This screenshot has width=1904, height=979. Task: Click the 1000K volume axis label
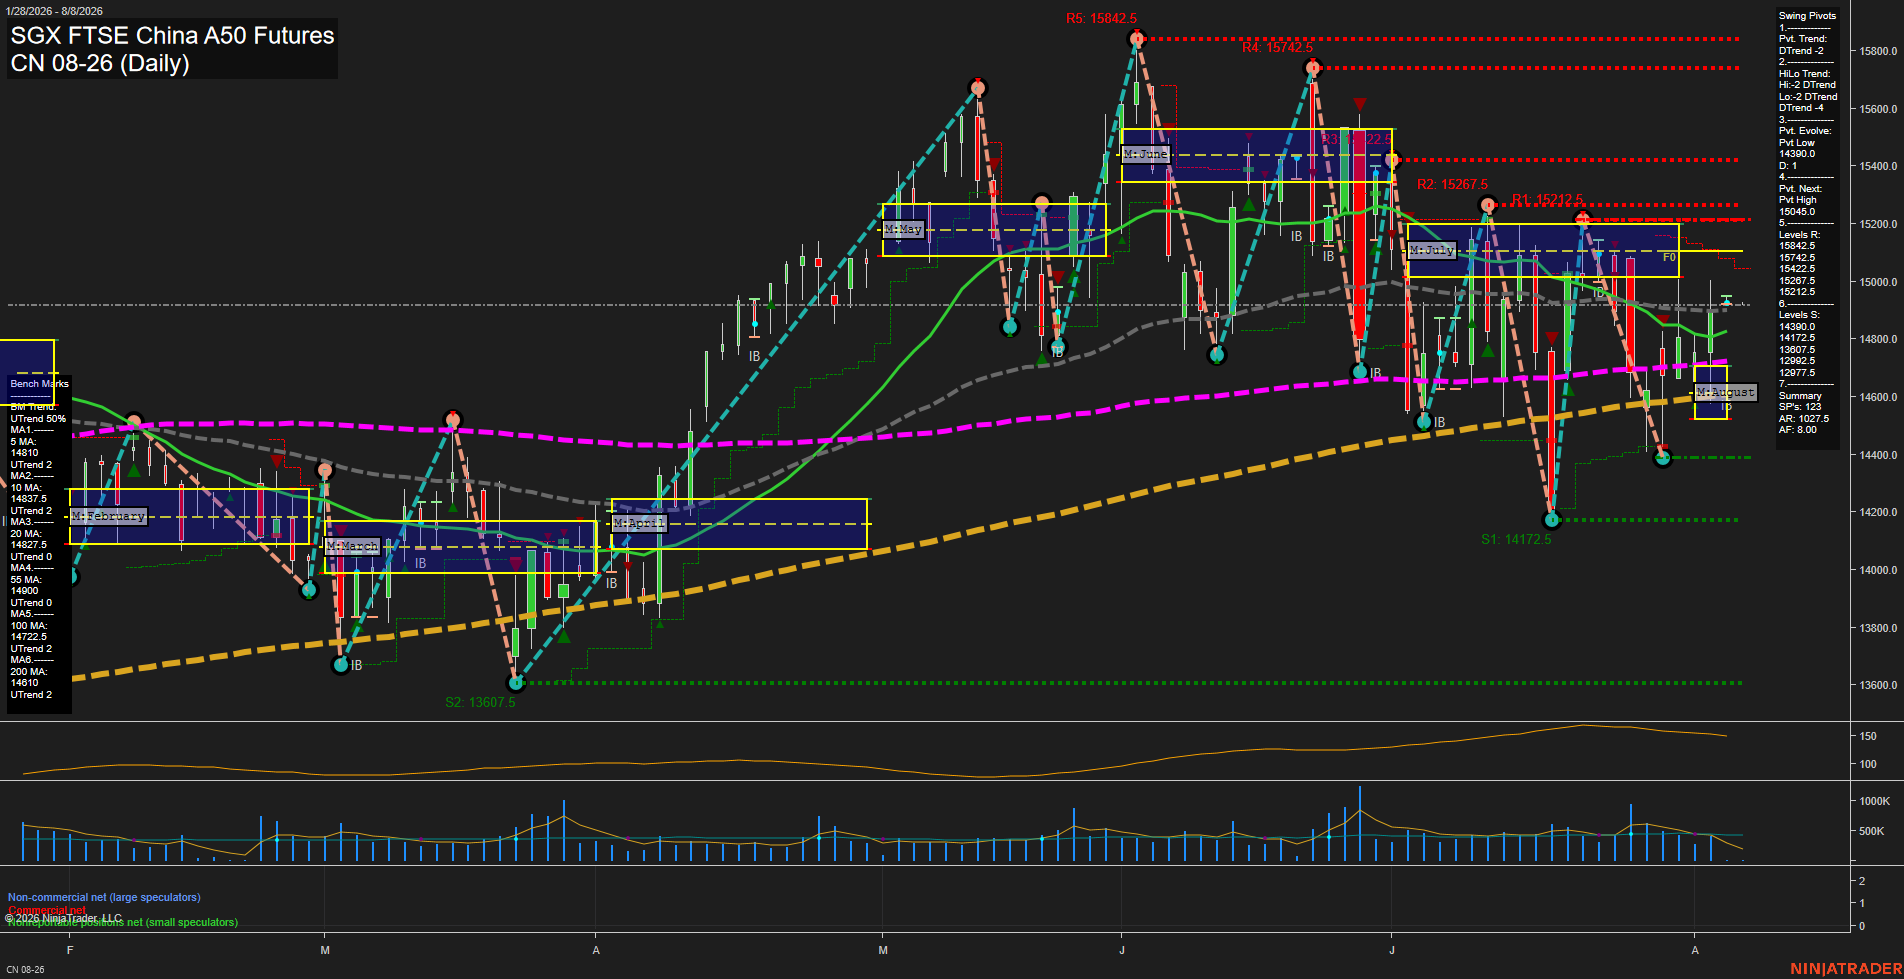1874,801
